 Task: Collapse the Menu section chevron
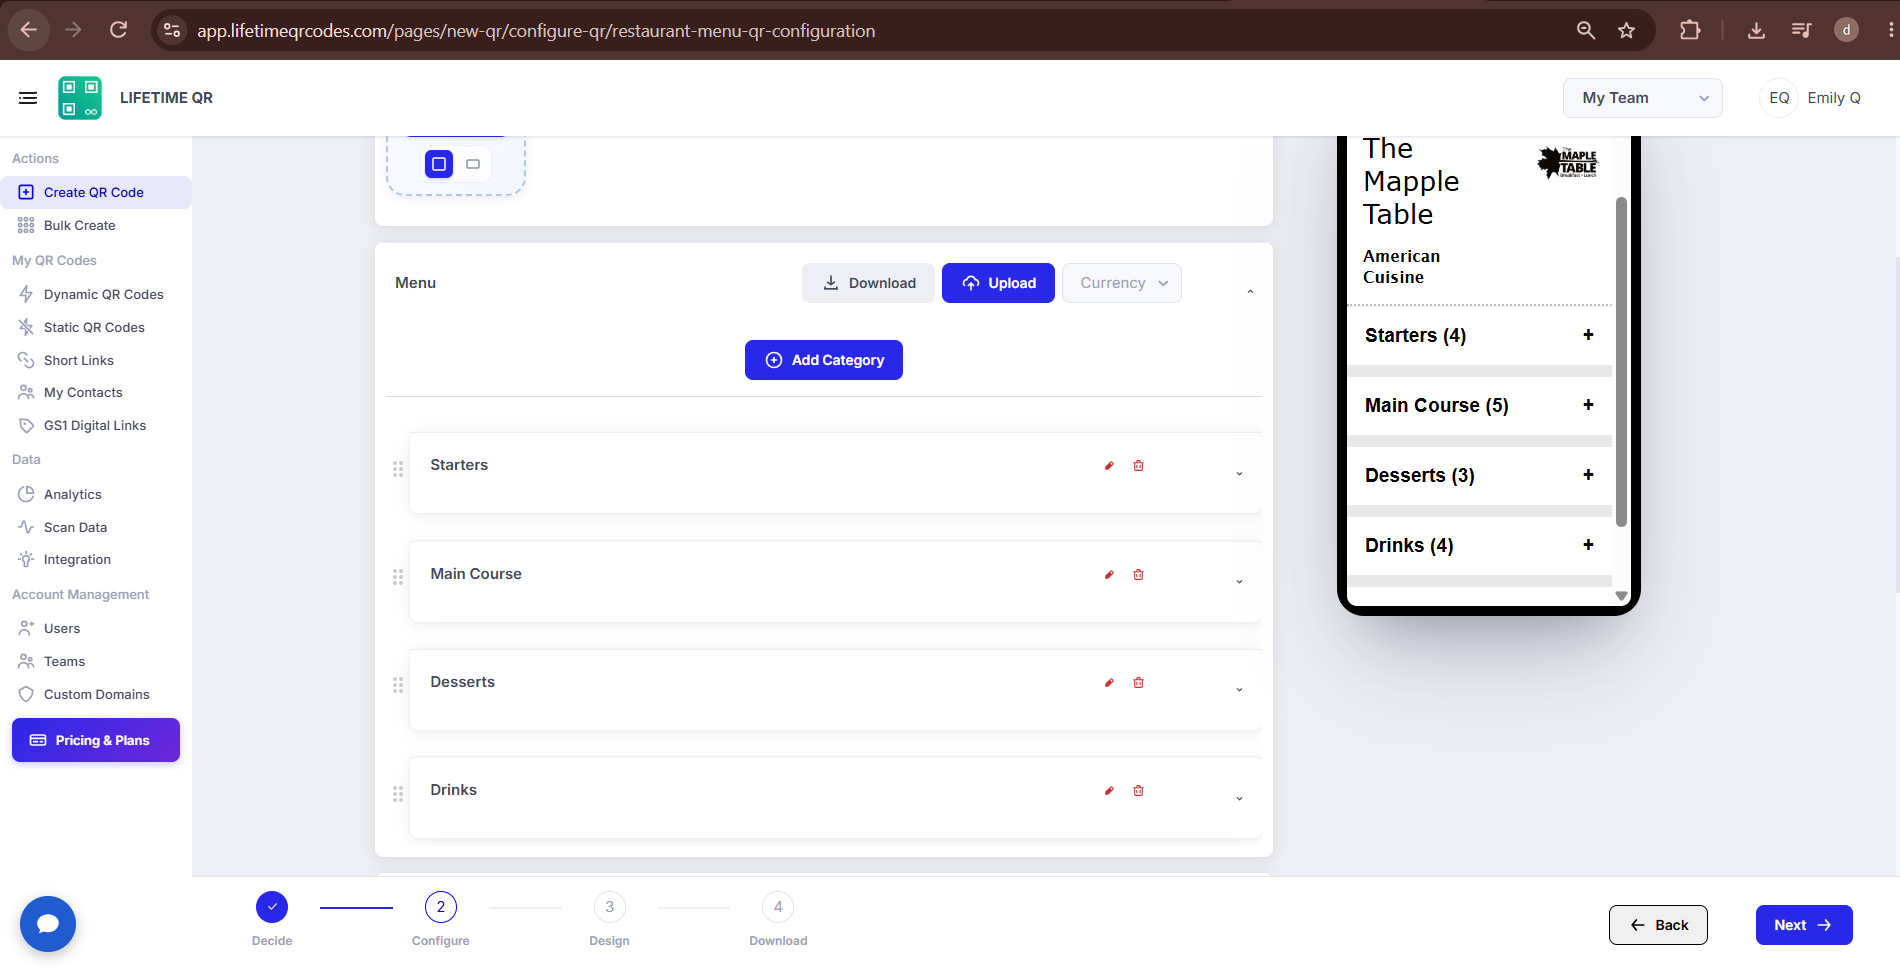click(x=1250, y=292)
